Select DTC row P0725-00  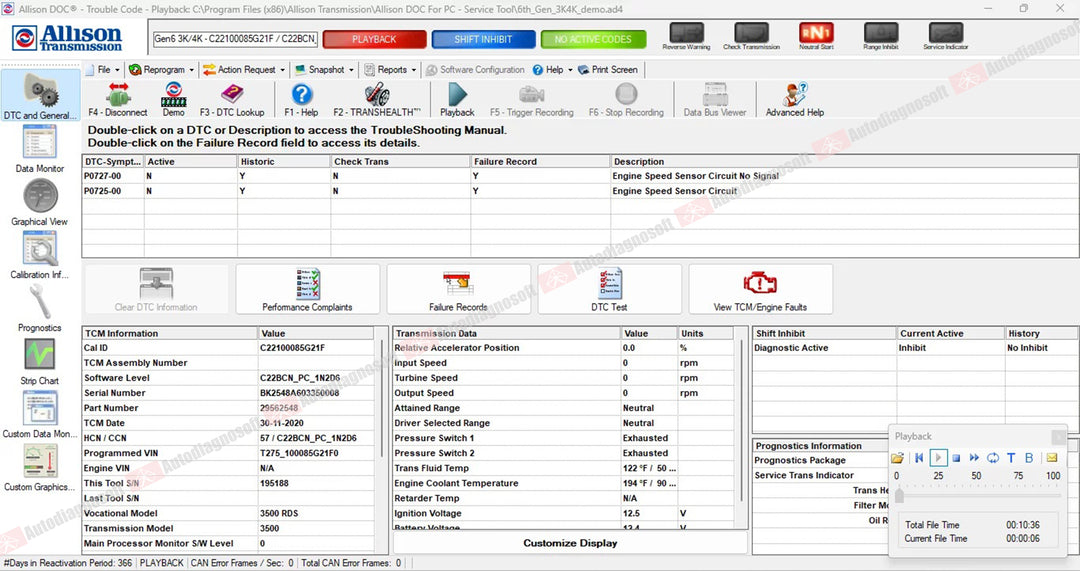[x=580, y=191]
